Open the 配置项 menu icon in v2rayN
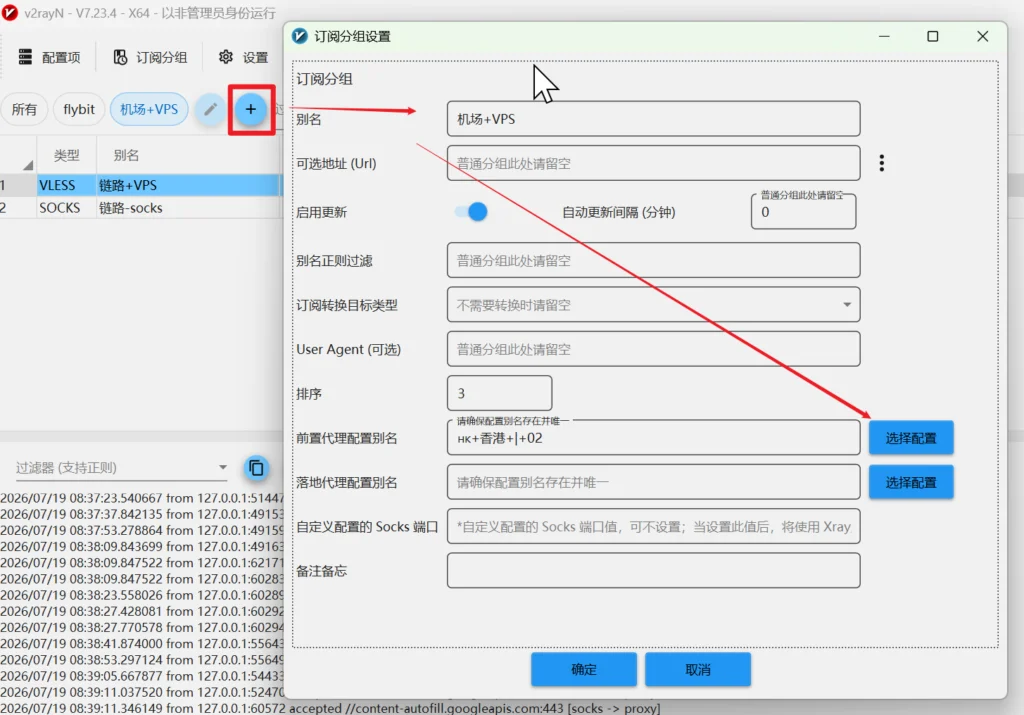This screenshot has height=715, width=1024. point(25,57)
